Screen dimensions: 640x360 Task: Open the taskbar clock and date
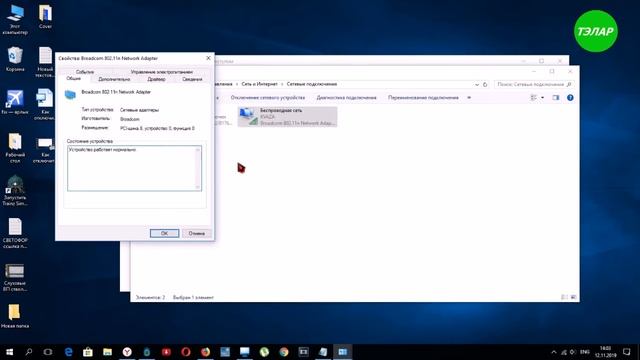click(x=606, y=351)
